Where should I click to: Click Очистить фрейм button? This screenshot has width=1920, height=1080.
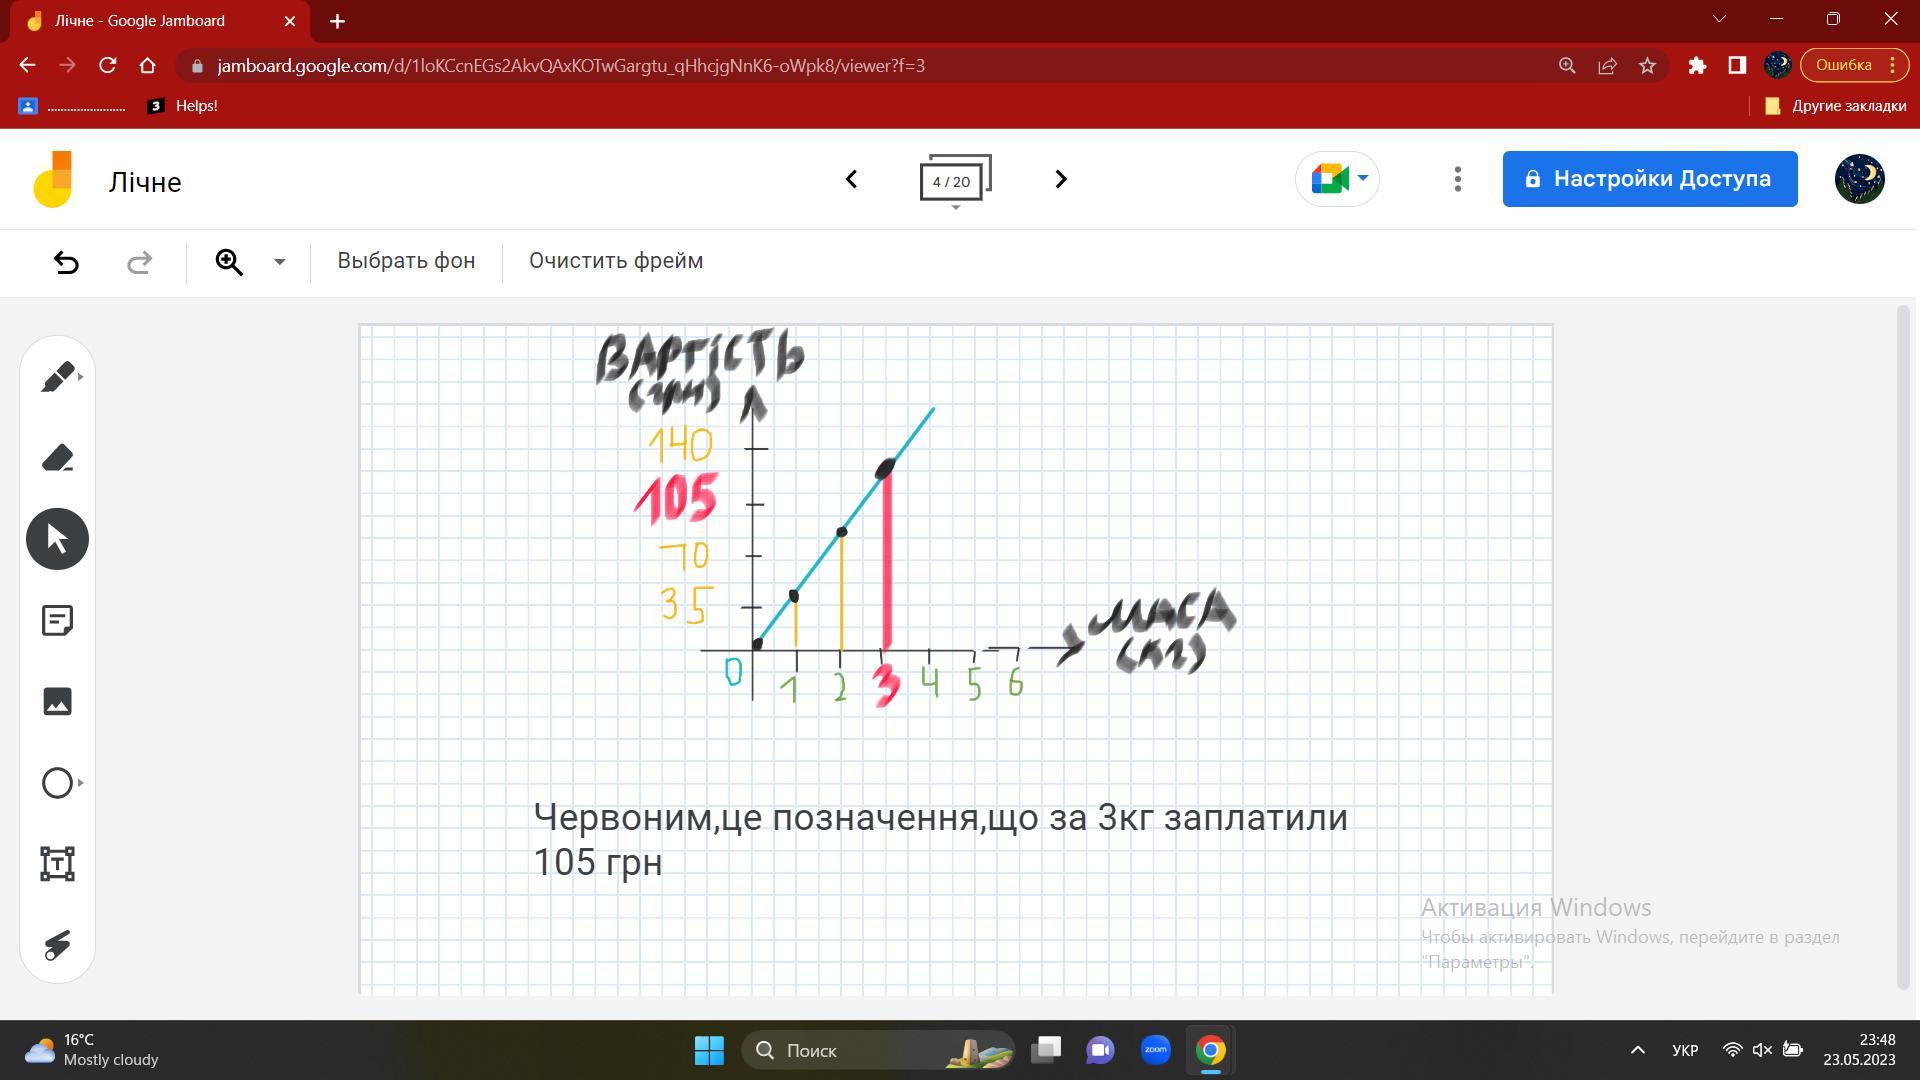tap(616, 261)
